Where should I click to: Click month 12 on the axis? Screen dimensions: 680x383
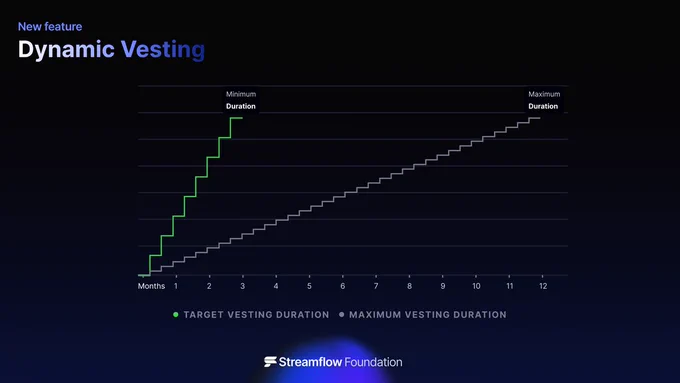[543, 286]
